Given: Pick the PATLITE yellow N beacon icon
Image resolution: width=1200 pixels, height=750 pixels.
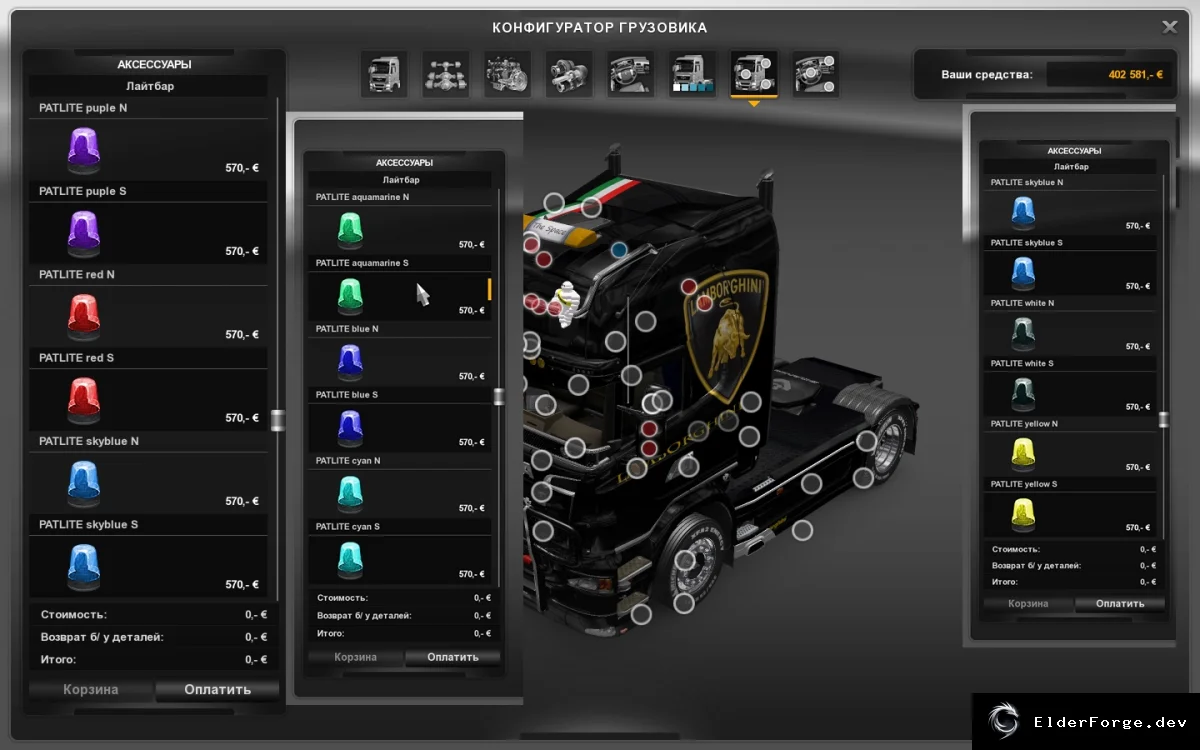Looking at the screenshot, I should (x=1023, y=453).
